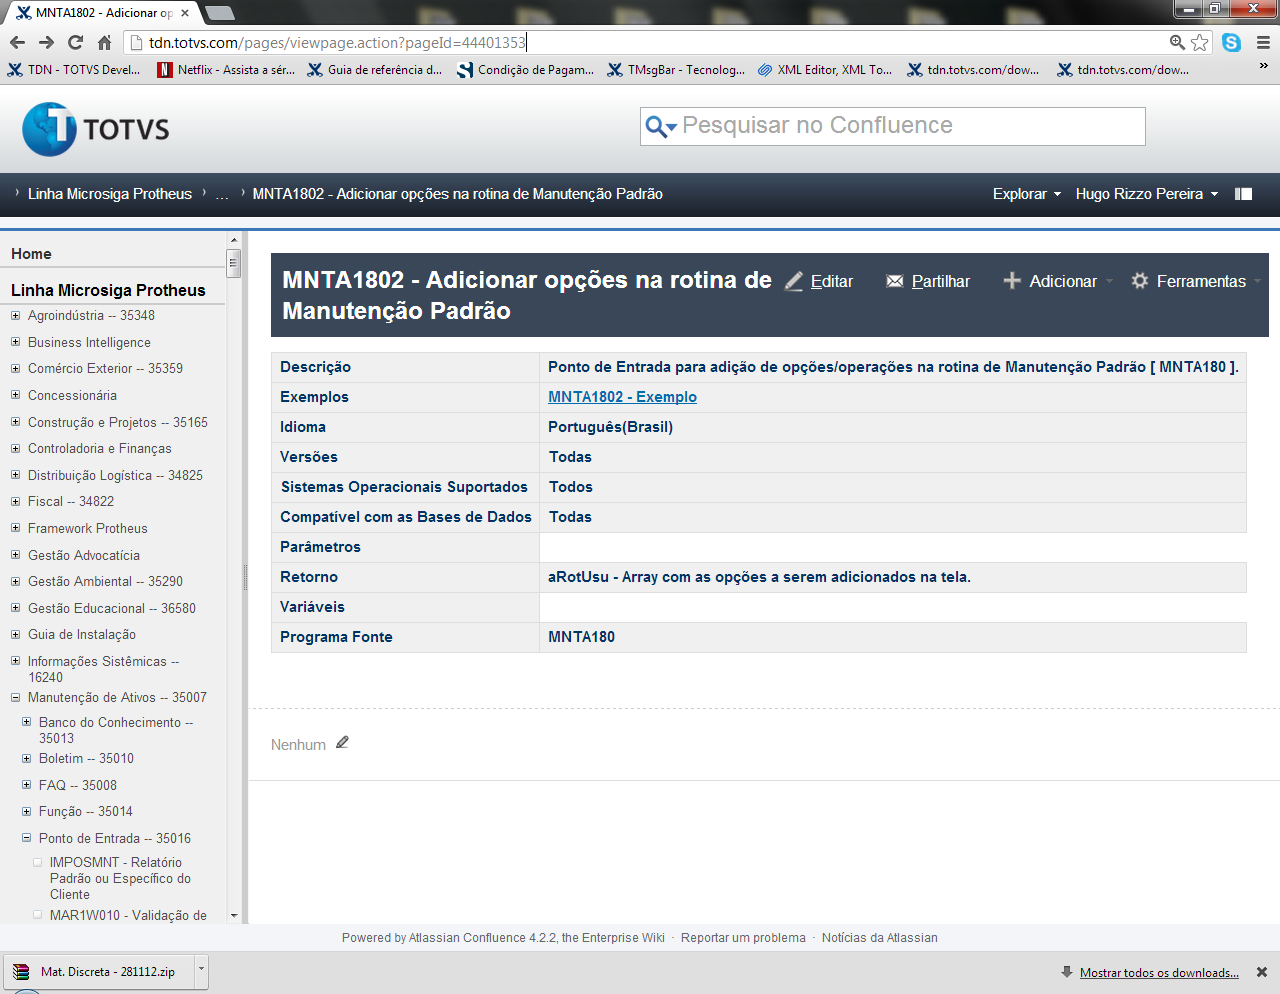Click Editar to edit the page
Screen dimensions: 1280x994
pos(819,281)
